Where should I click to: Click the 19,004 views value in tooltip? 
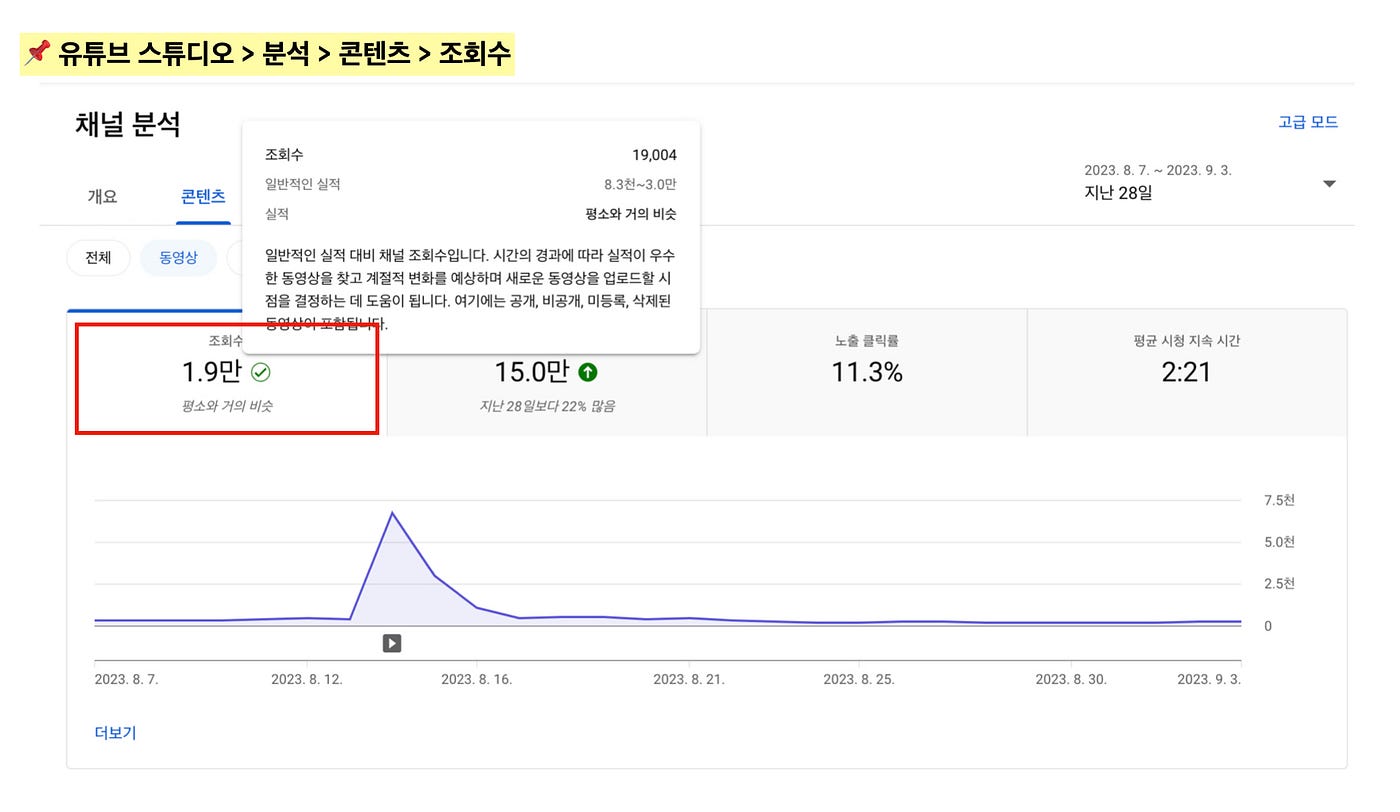coord(654,155)
